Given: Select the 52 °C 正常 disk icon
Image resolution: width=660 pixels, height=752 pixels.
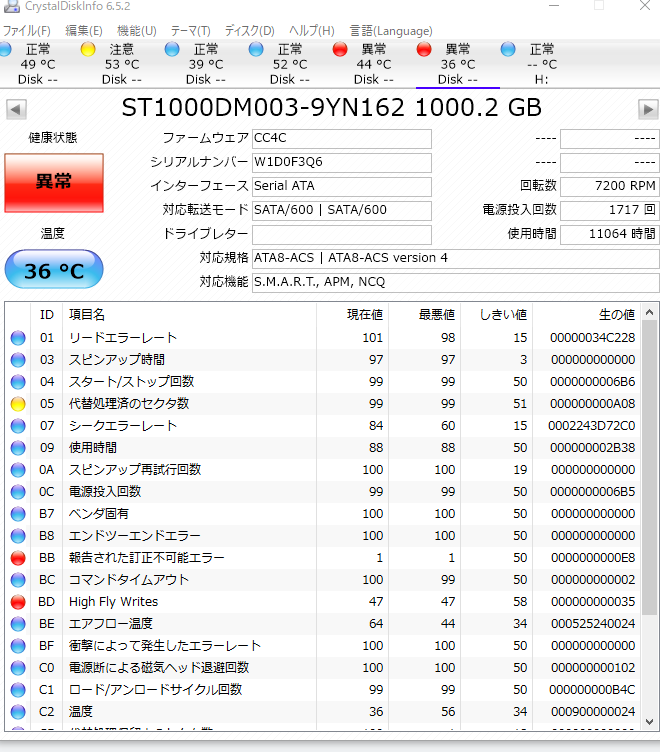Looking at the screenshot, I should point(256,49).
